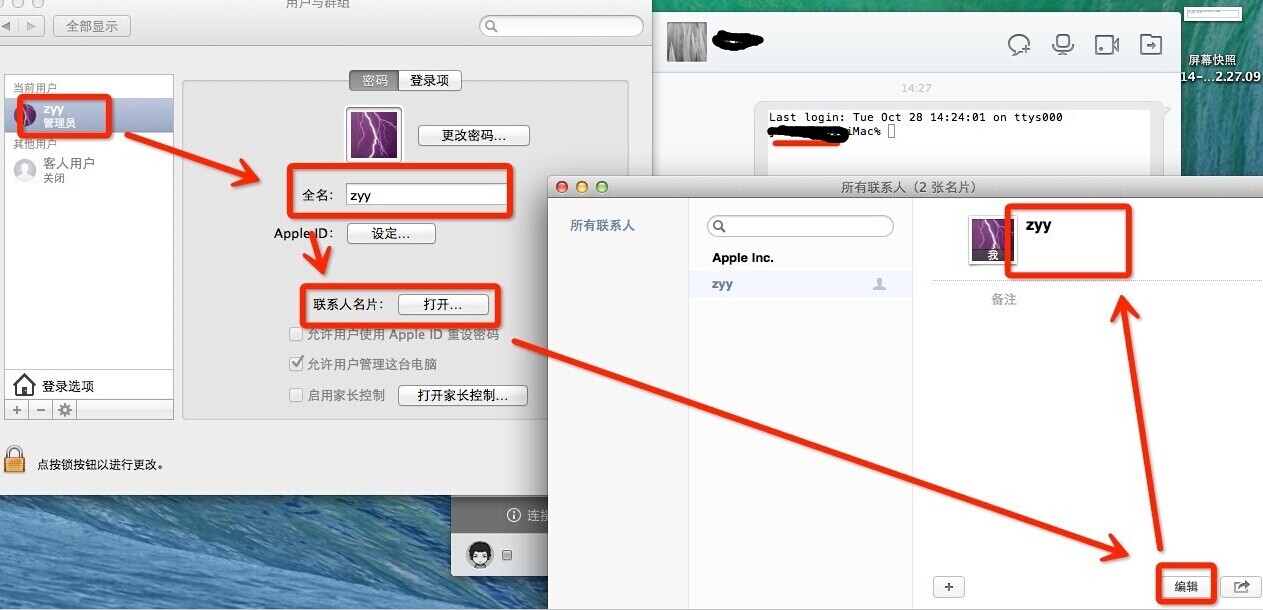Viewport: 1263px width, 610px height.
Task: Click the small gray status square beside cartoon avatar
Action: (x=507, y=555)
